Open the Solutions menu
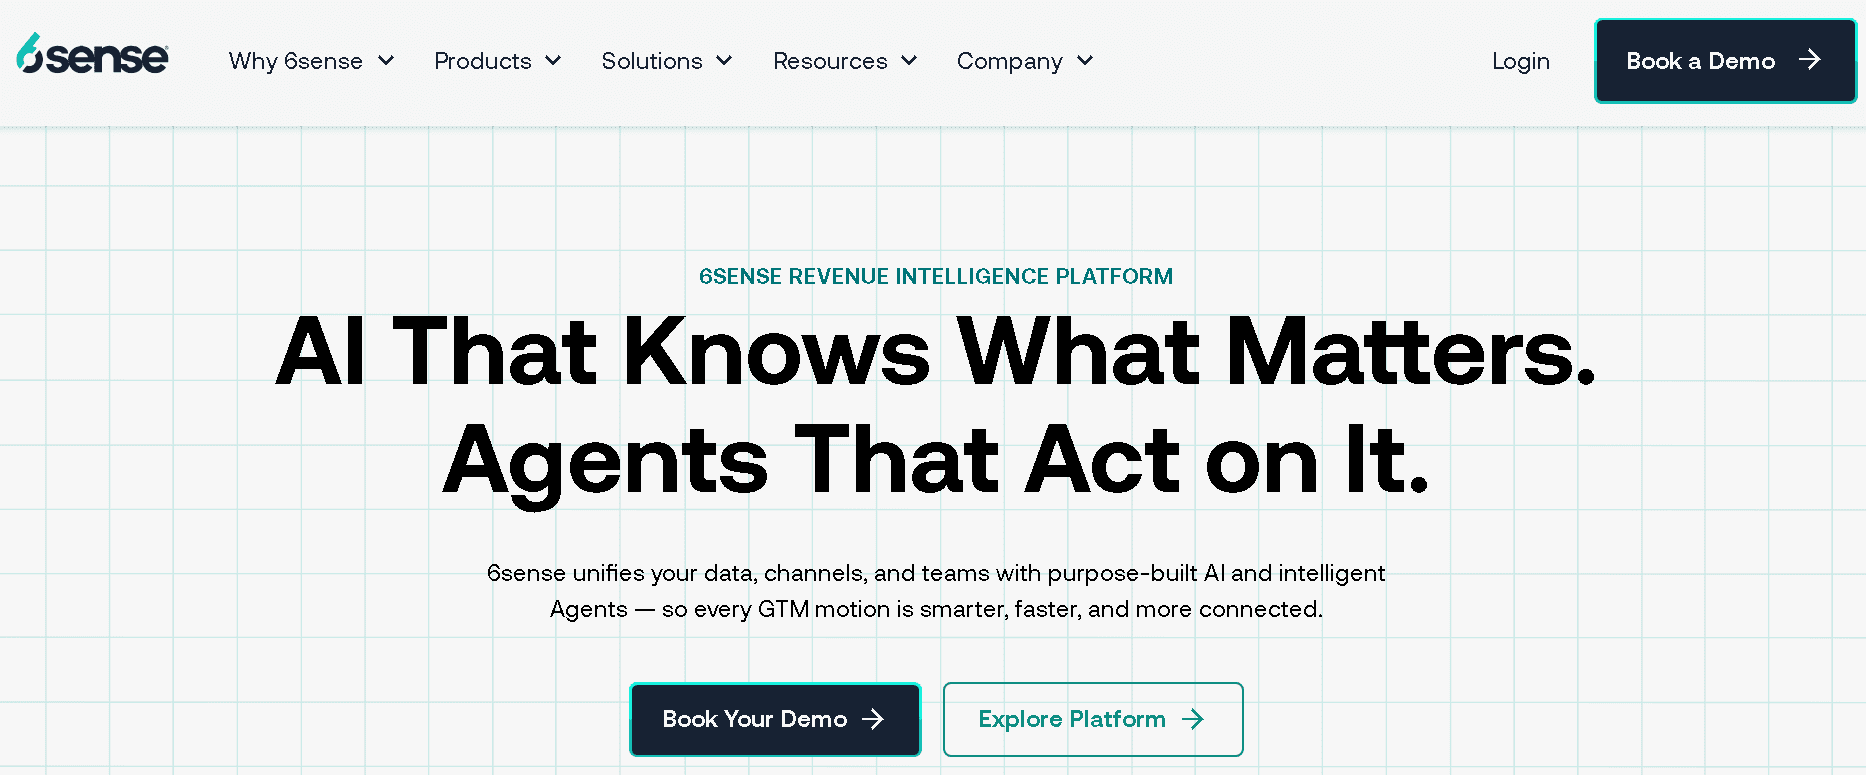This screenshot has width=1866, height=775. click(652, 61)
